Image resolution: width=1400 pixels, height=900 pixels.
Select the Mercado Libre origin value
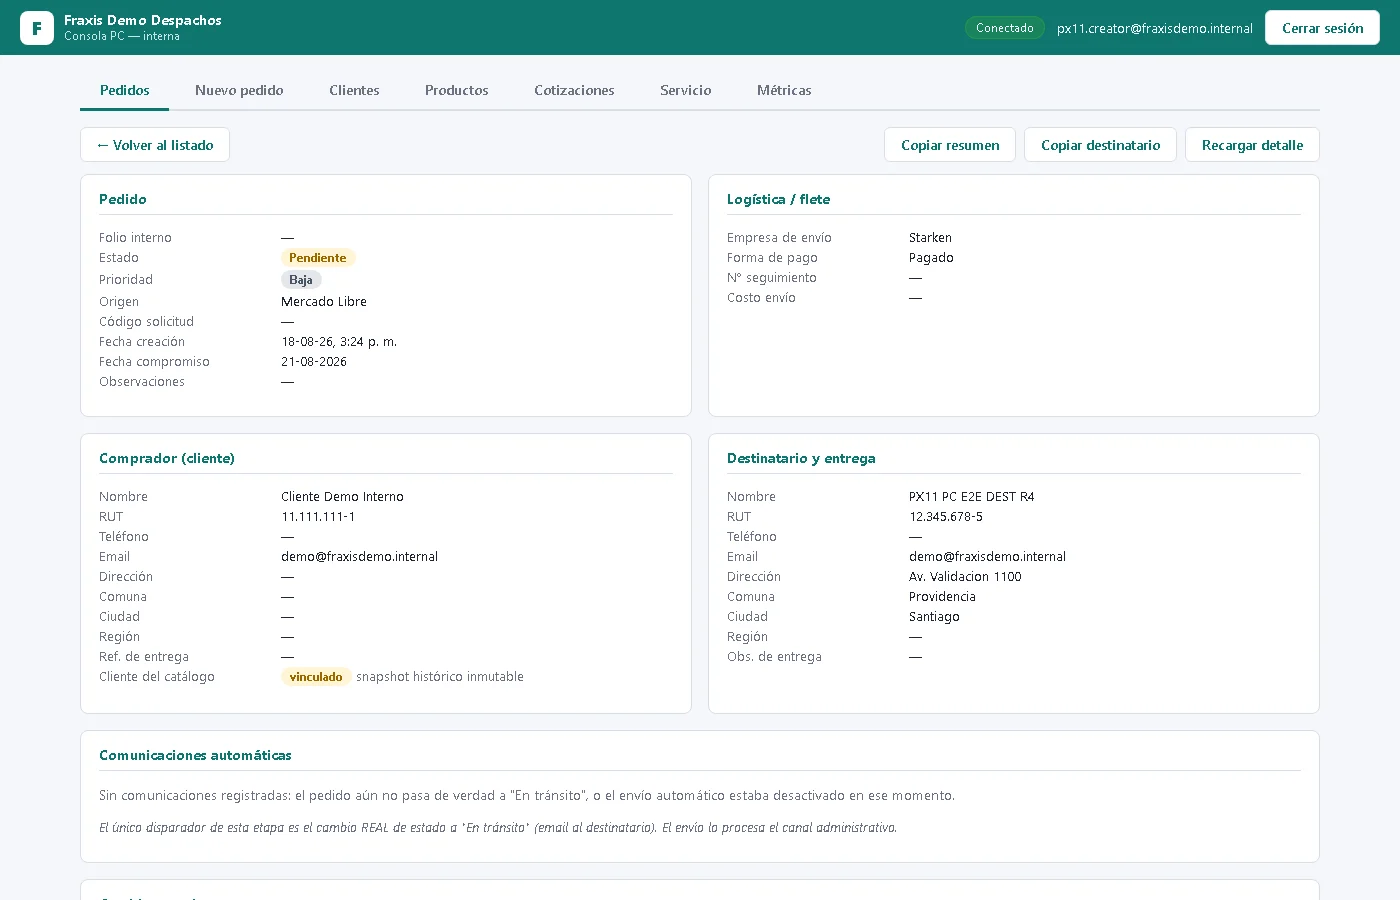pos(324,302)
